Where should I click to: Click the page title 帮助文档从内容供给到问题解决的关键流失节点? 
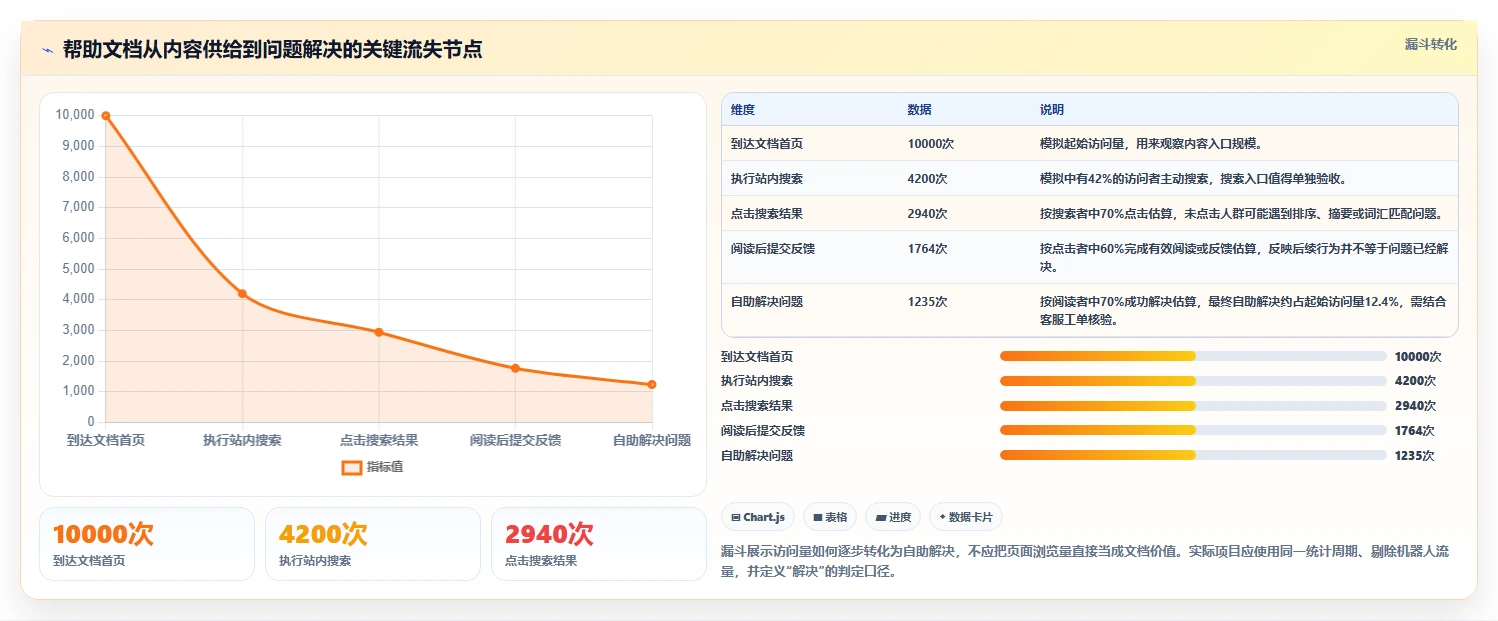click(273, 49)
